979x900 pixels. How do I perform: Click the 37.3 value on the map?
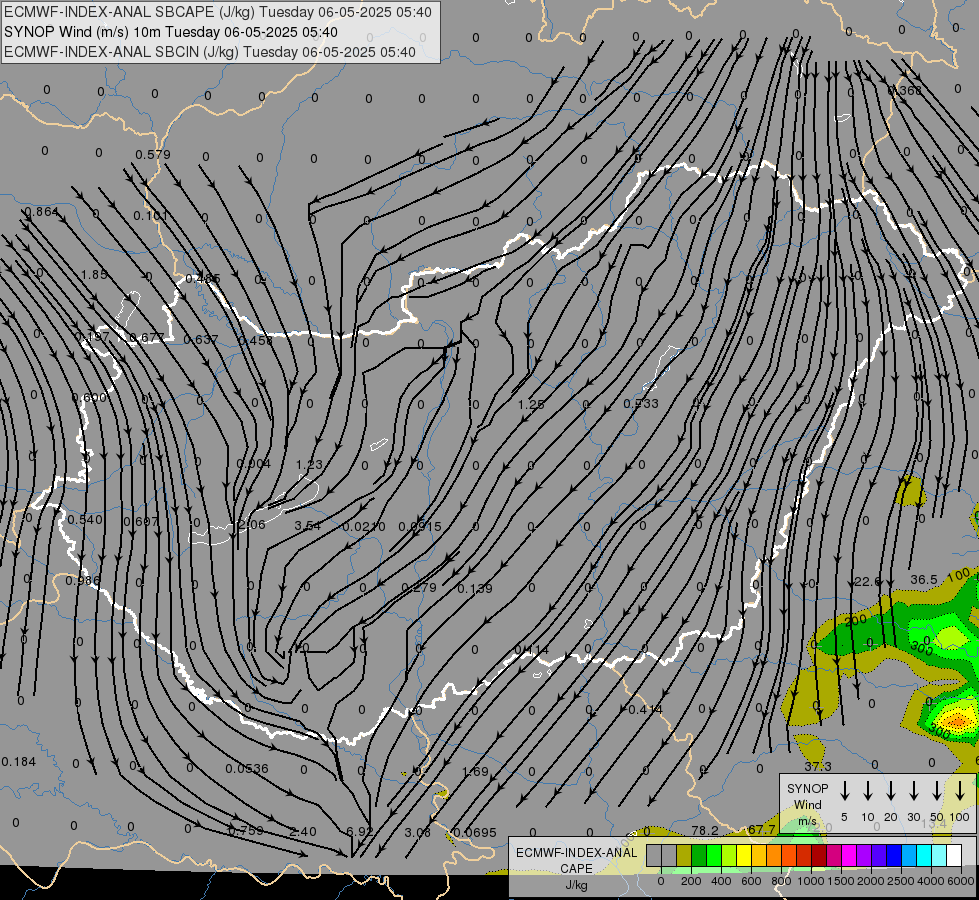click(818, 766)
